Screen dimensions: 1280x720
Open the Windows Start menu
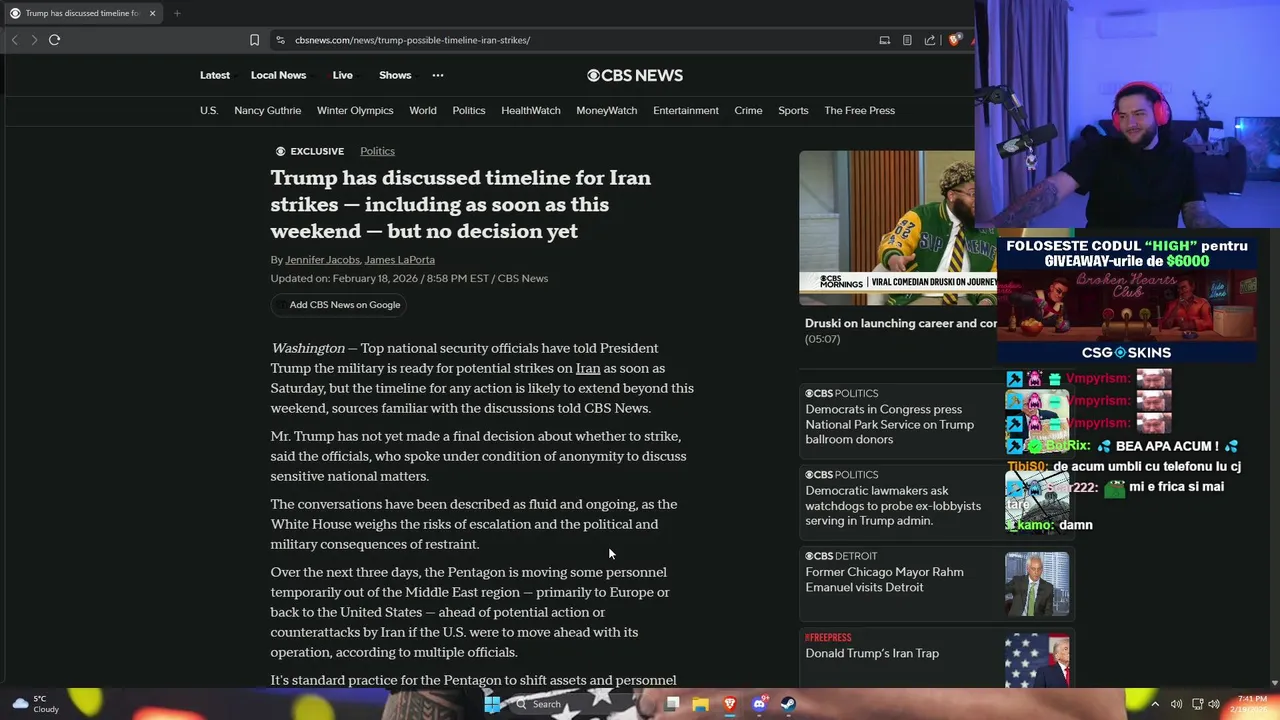[491, 704]
